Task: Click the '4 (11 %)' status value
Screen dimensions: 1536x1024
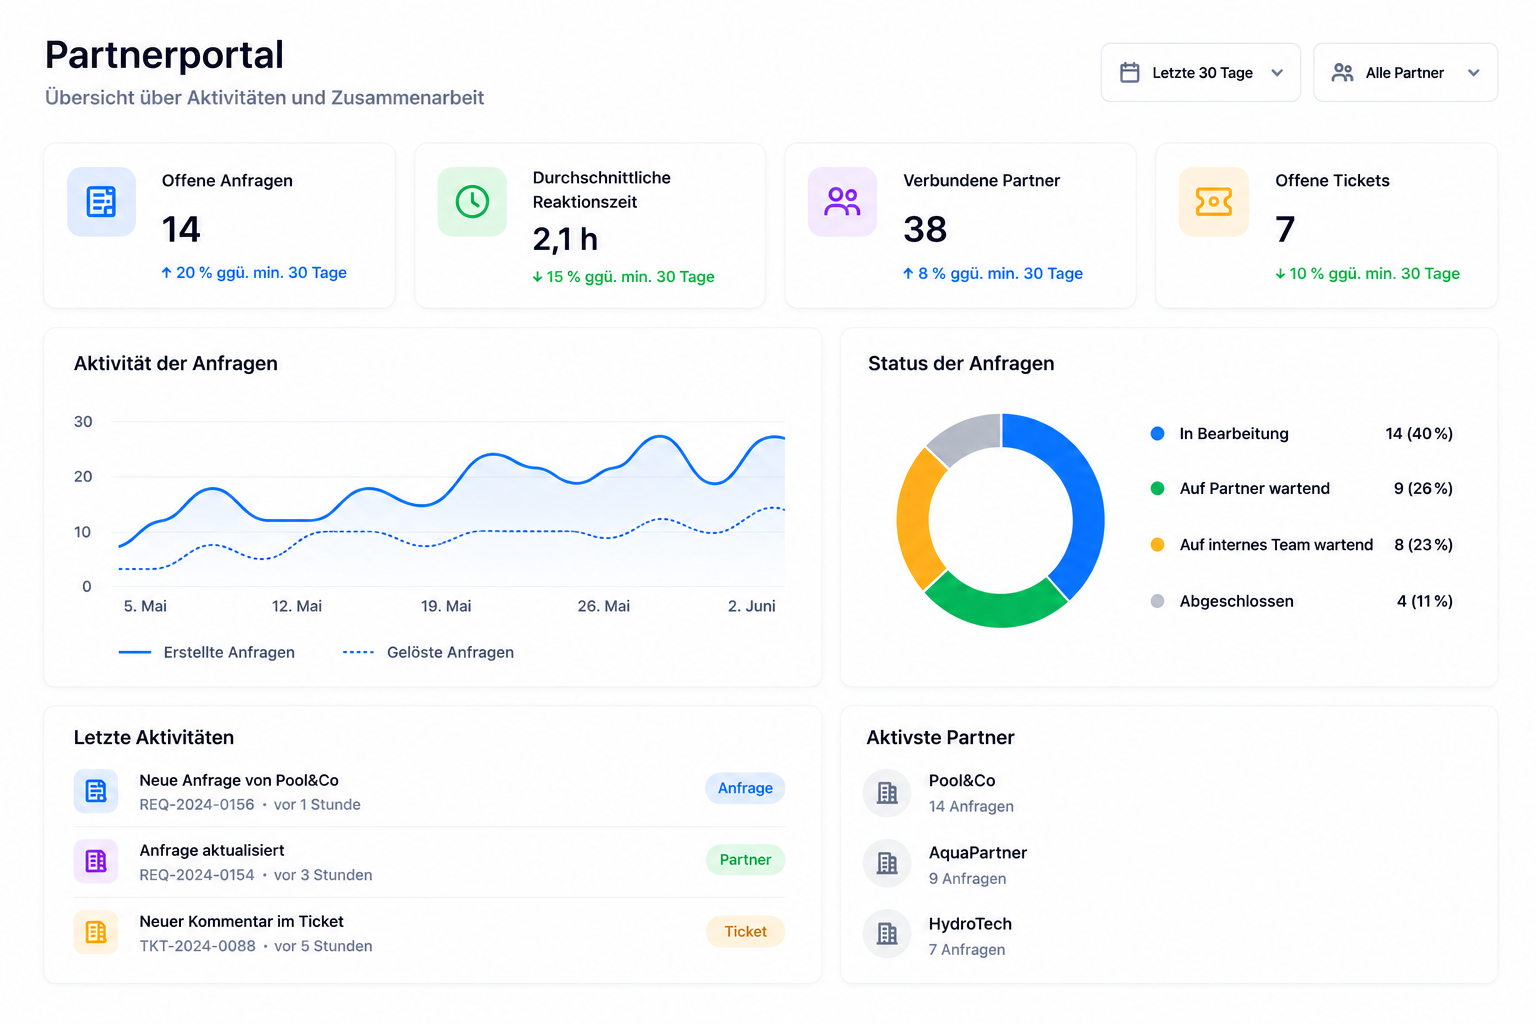Action: [x=1425, y=601]
